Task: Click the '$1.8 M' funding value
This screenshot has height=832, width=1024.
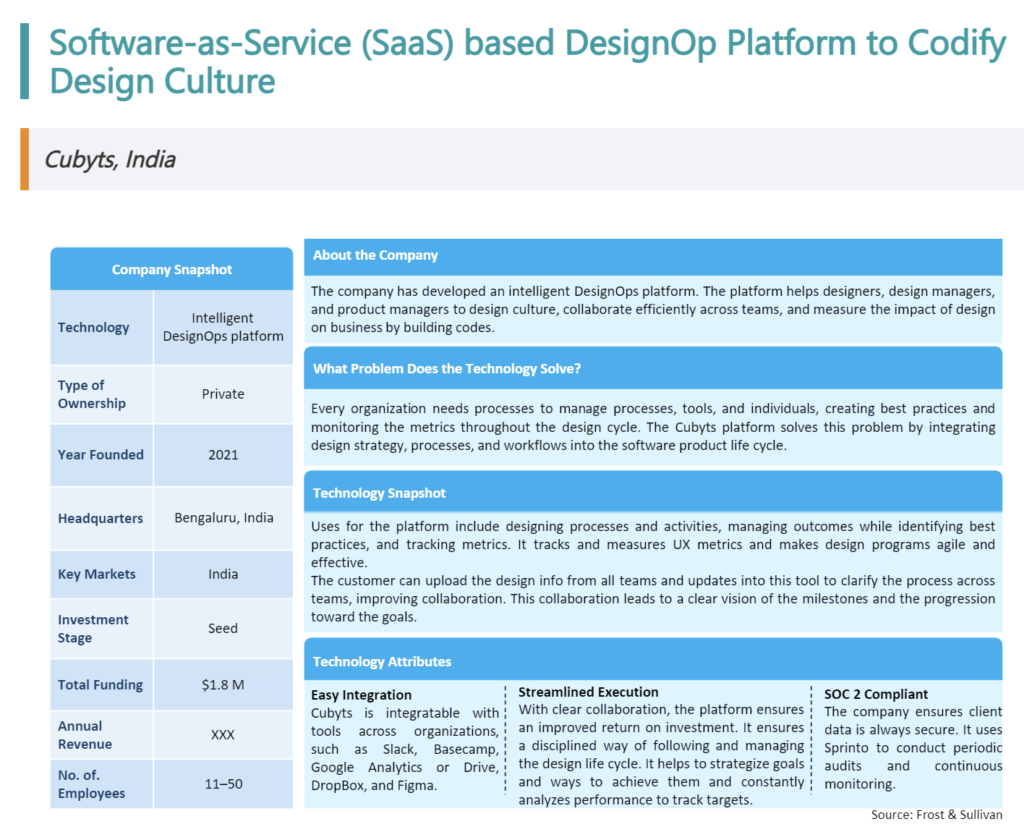Action: coord(223,684)
